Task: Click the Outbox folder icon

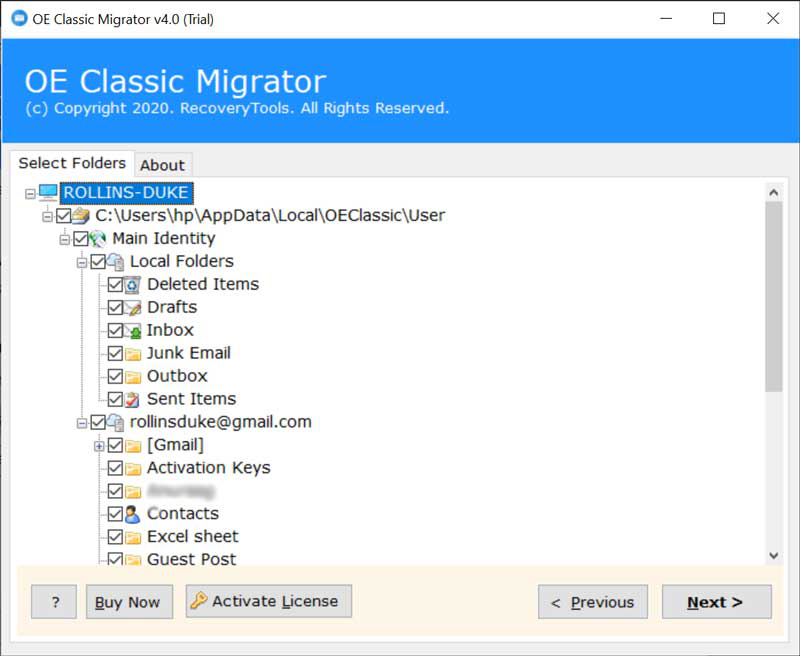Action: [133, 376]
